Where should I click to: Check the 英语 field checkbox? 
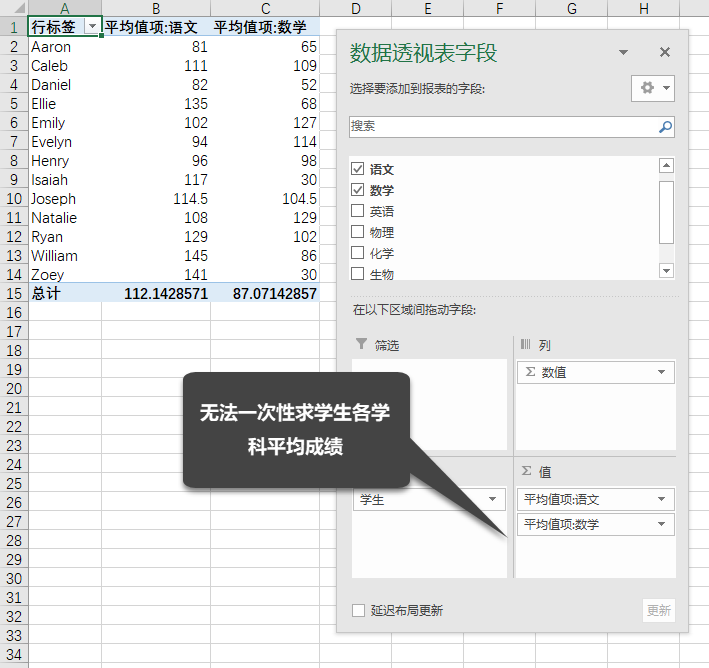[x=358, y=211]
